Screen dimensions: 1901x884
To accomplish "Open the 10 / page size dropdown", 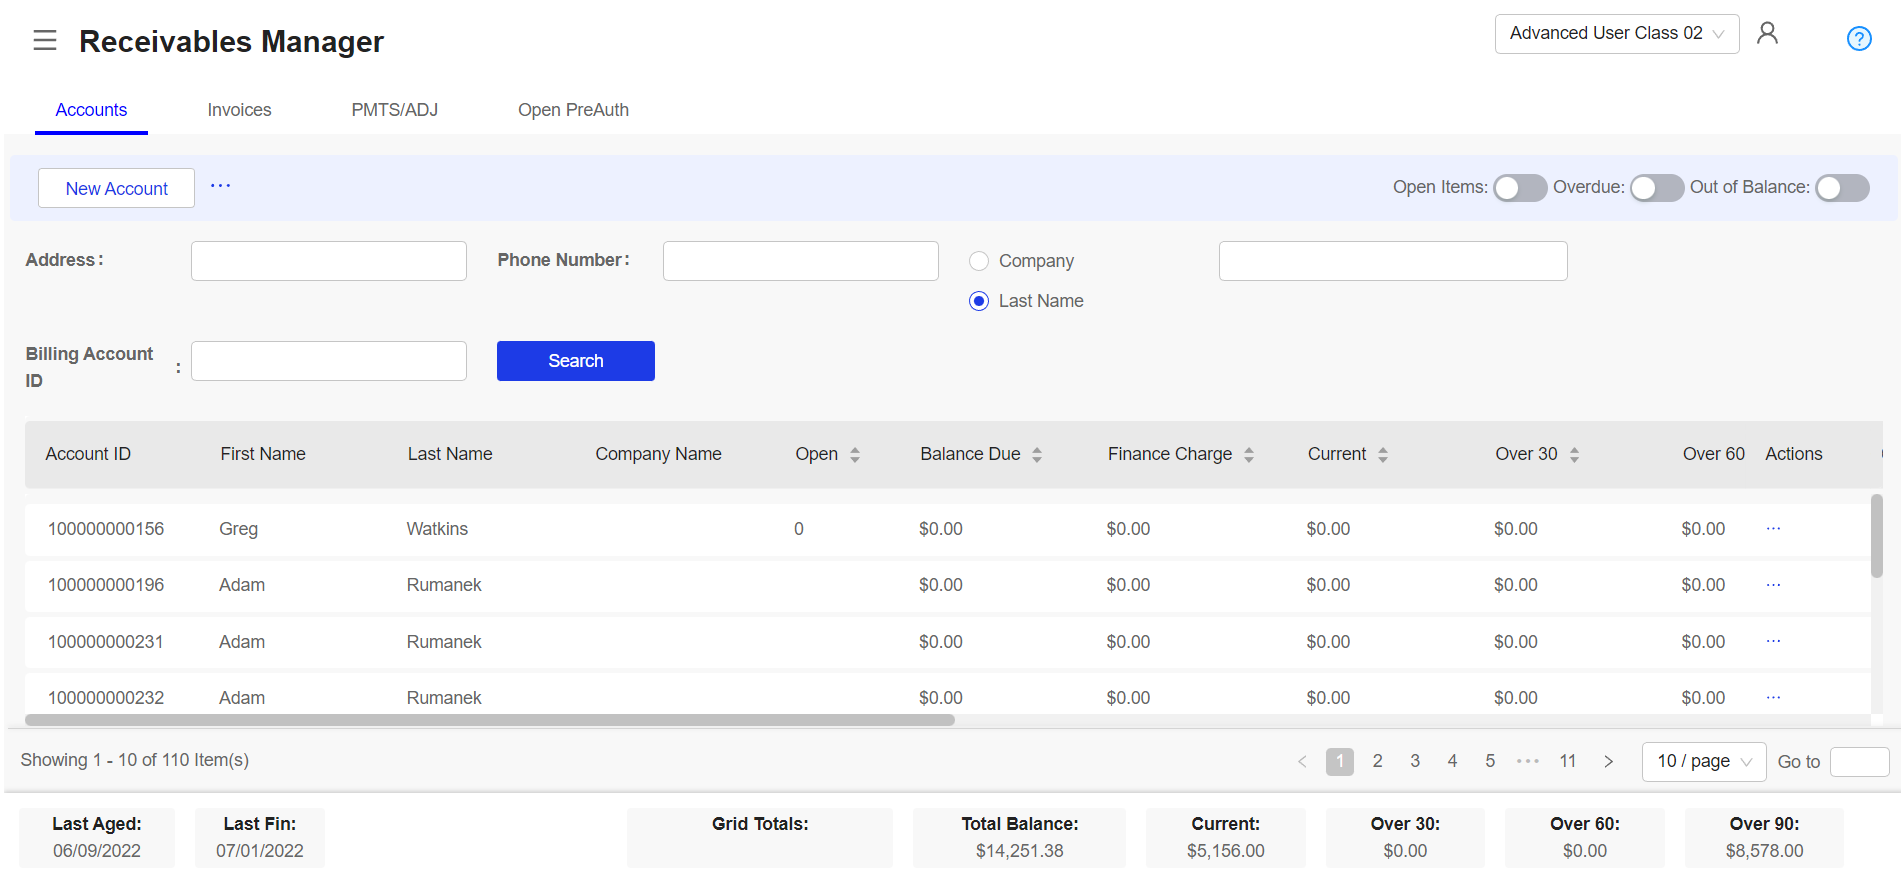I will click(1704, 762).
